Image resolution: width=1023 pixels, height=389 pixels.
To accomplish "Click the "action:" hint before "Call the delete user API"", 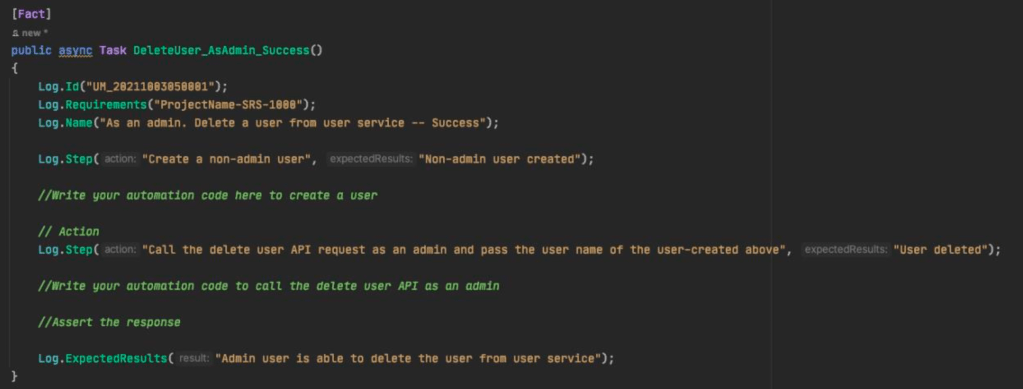I will (120, 250).
